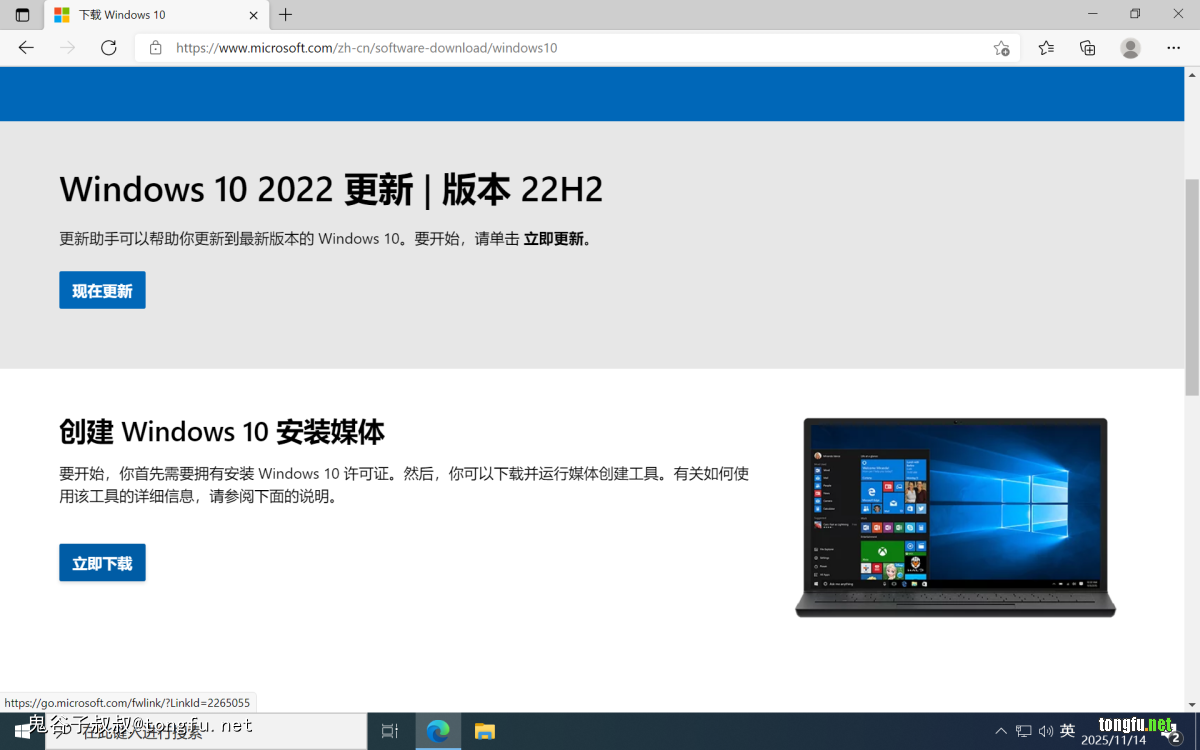1200x750 pixels.
Task: Open the vertical tabs actions menu
Action: (22, 15)
